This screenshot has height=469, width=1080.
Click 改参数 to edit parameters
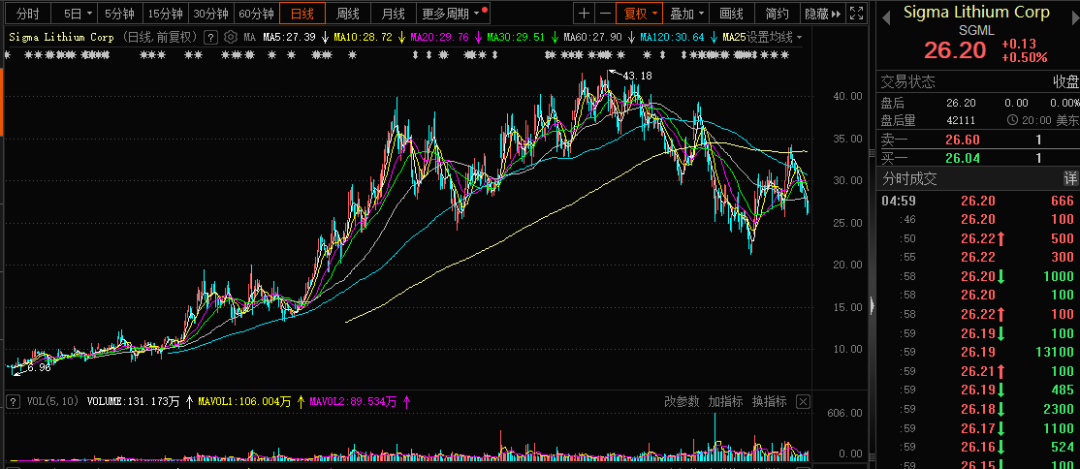tap(682, 402)
